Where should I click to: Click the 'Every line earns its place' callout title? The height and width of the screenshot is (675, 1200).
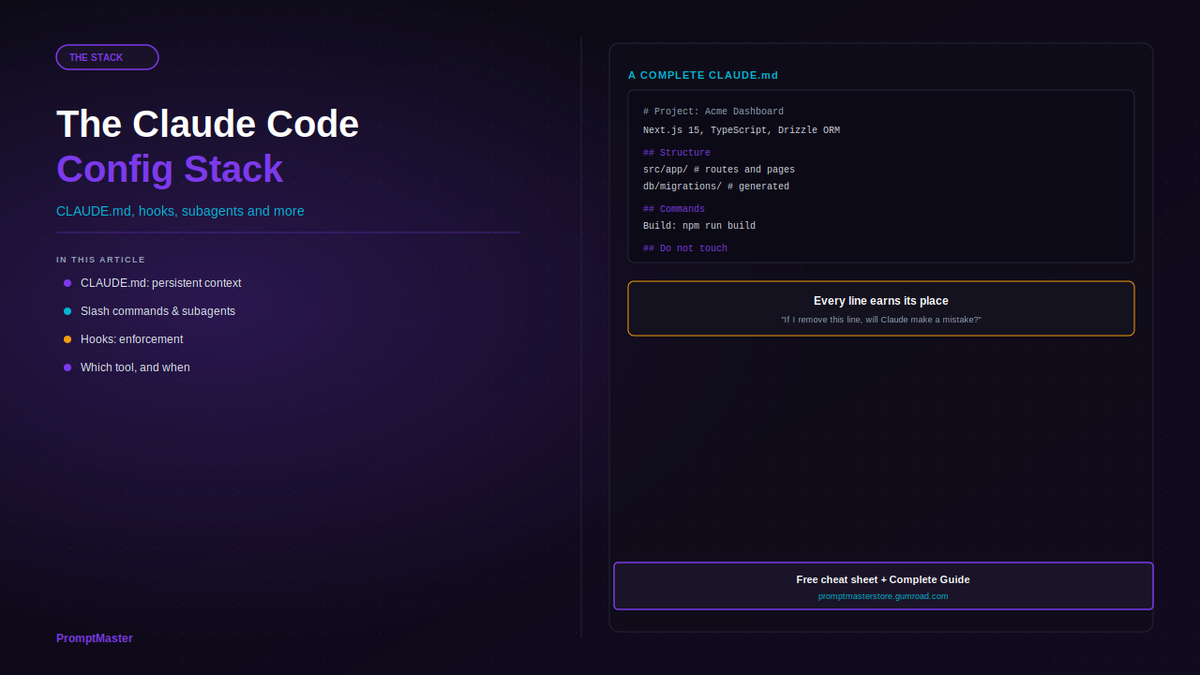[881, 301]
